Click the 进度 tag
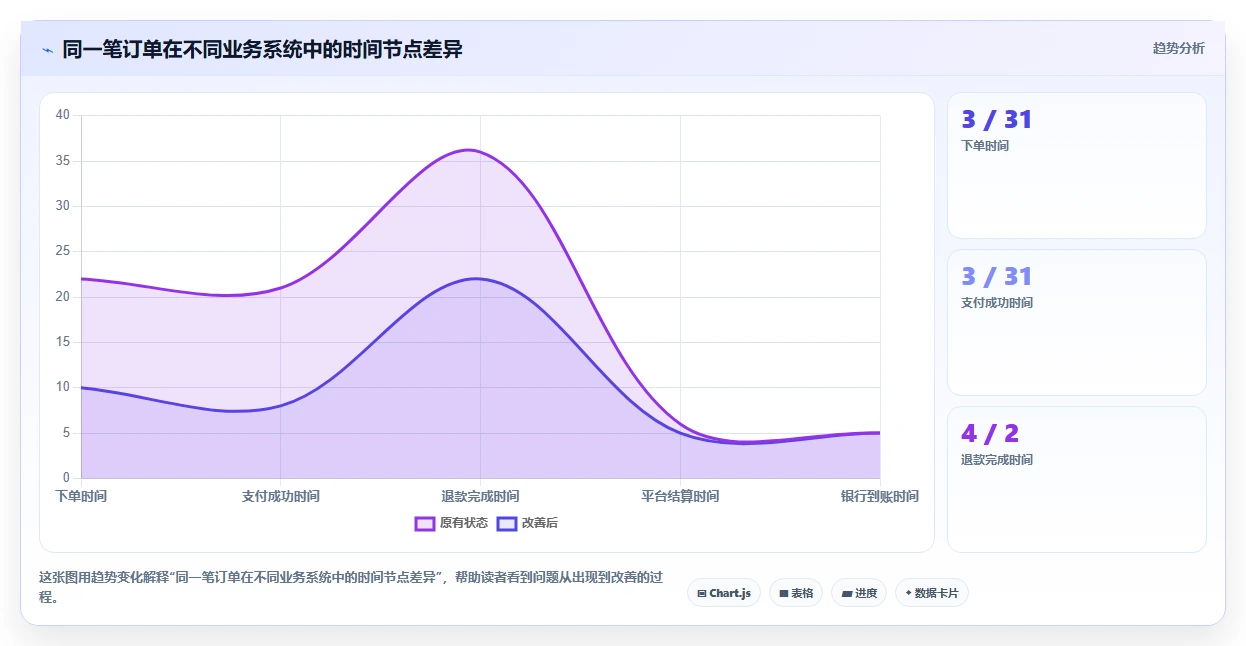 (859, 593)
